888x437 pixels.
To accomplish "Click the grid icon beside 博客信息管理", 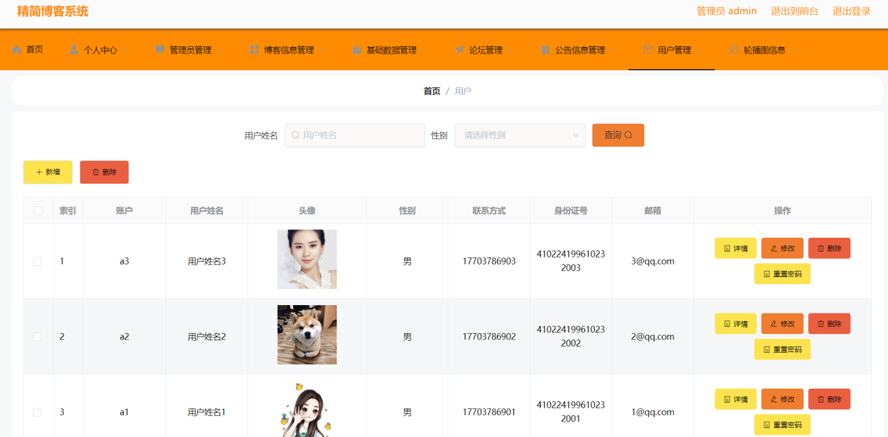I will (x=254, y=50).
